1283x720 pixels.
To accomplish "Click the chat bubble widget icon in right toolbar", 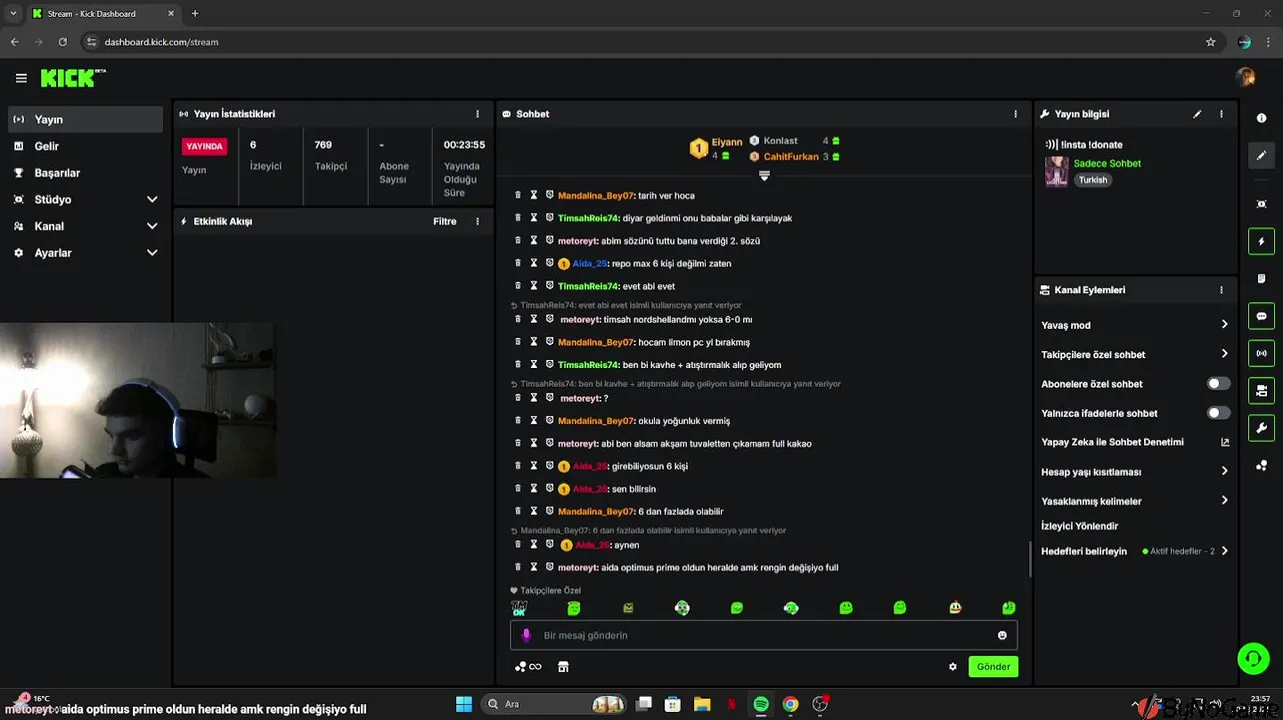I will (1261, 316).
